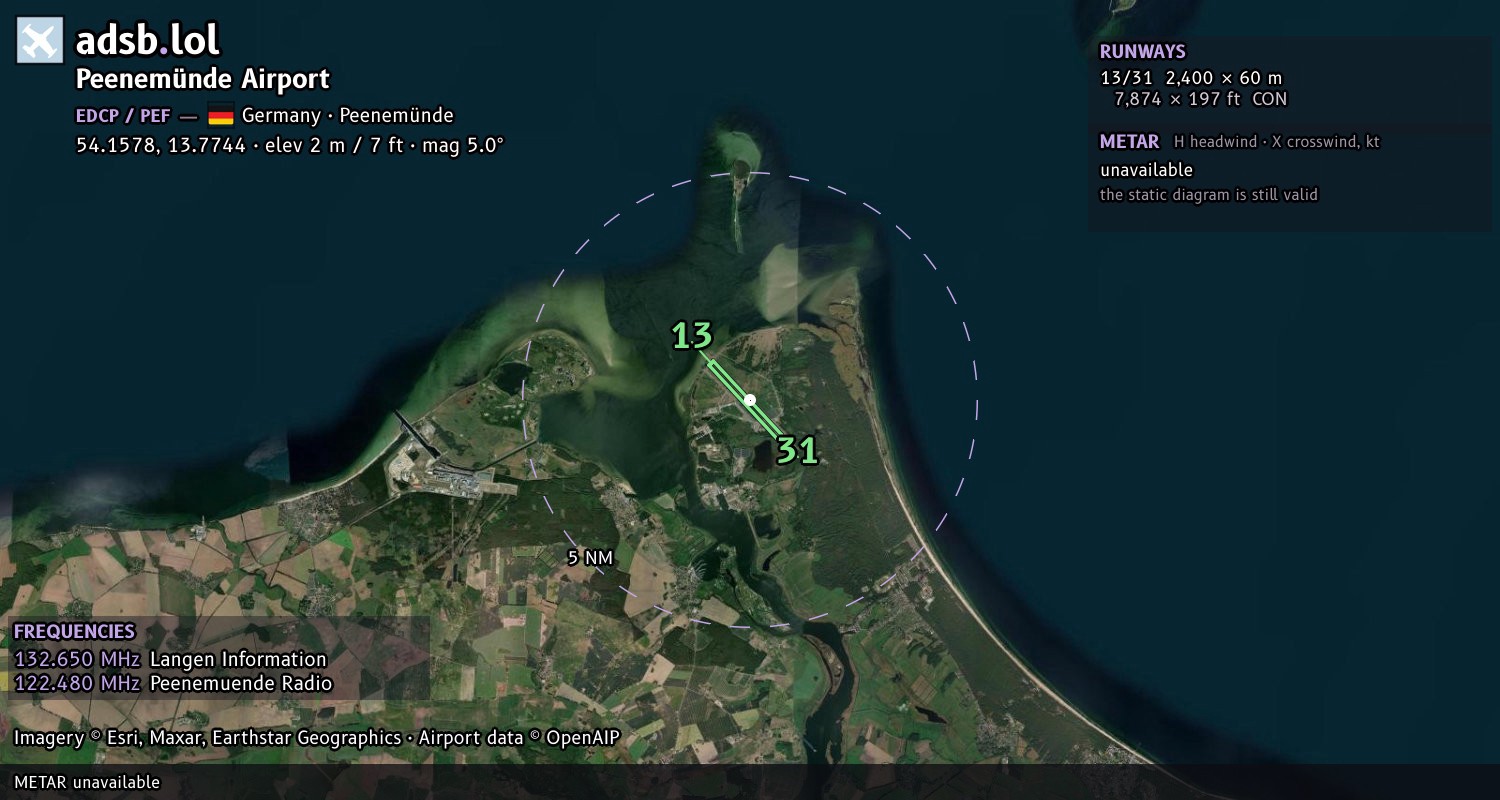Click the German flag icon
This screenshot has width=1500, height=800.
point(221,115)
